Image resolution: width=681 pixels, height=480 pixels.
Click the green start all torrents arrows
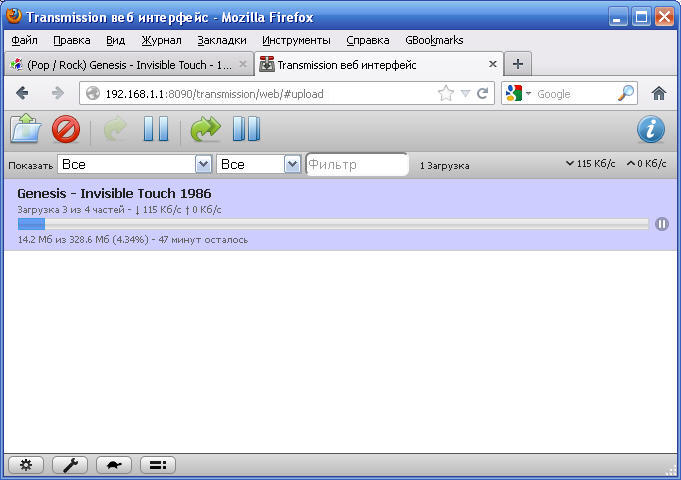pos(205,129)
